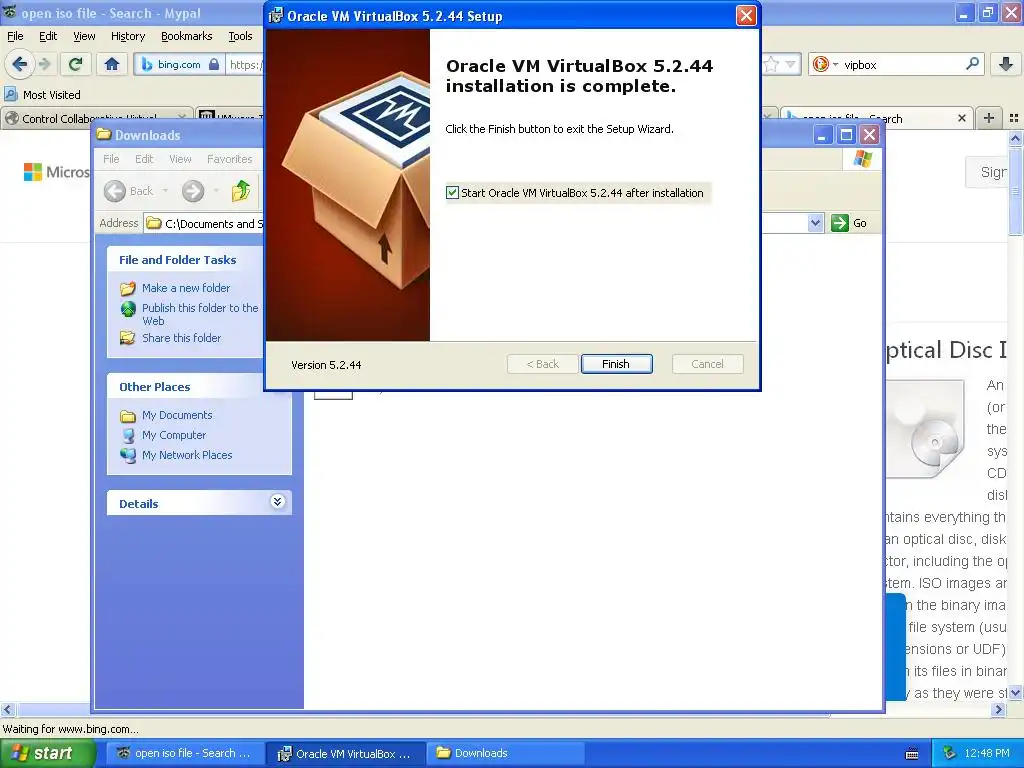The image size is (1024, 768).
Task: Reload the page in Mypal browser
Action: pyautogui.click(x=75, y=64)
